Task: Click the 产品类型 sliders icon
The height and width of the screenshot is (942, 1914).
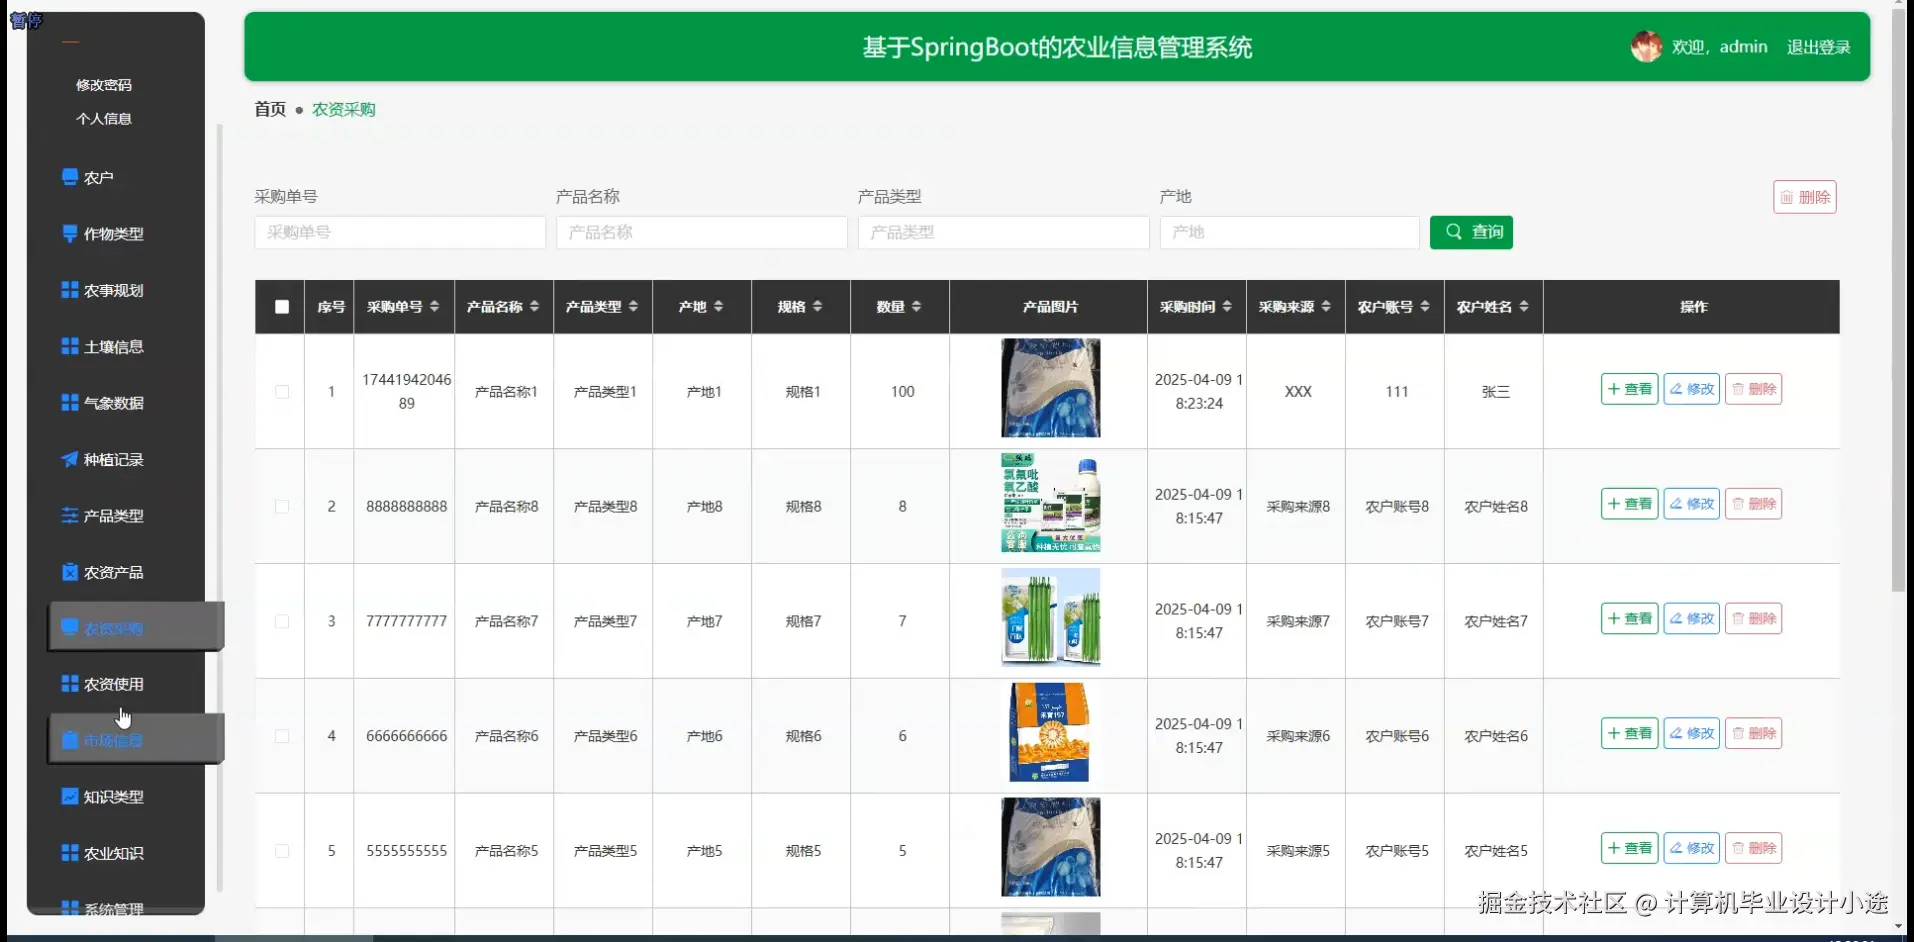Action: point(70,516)
